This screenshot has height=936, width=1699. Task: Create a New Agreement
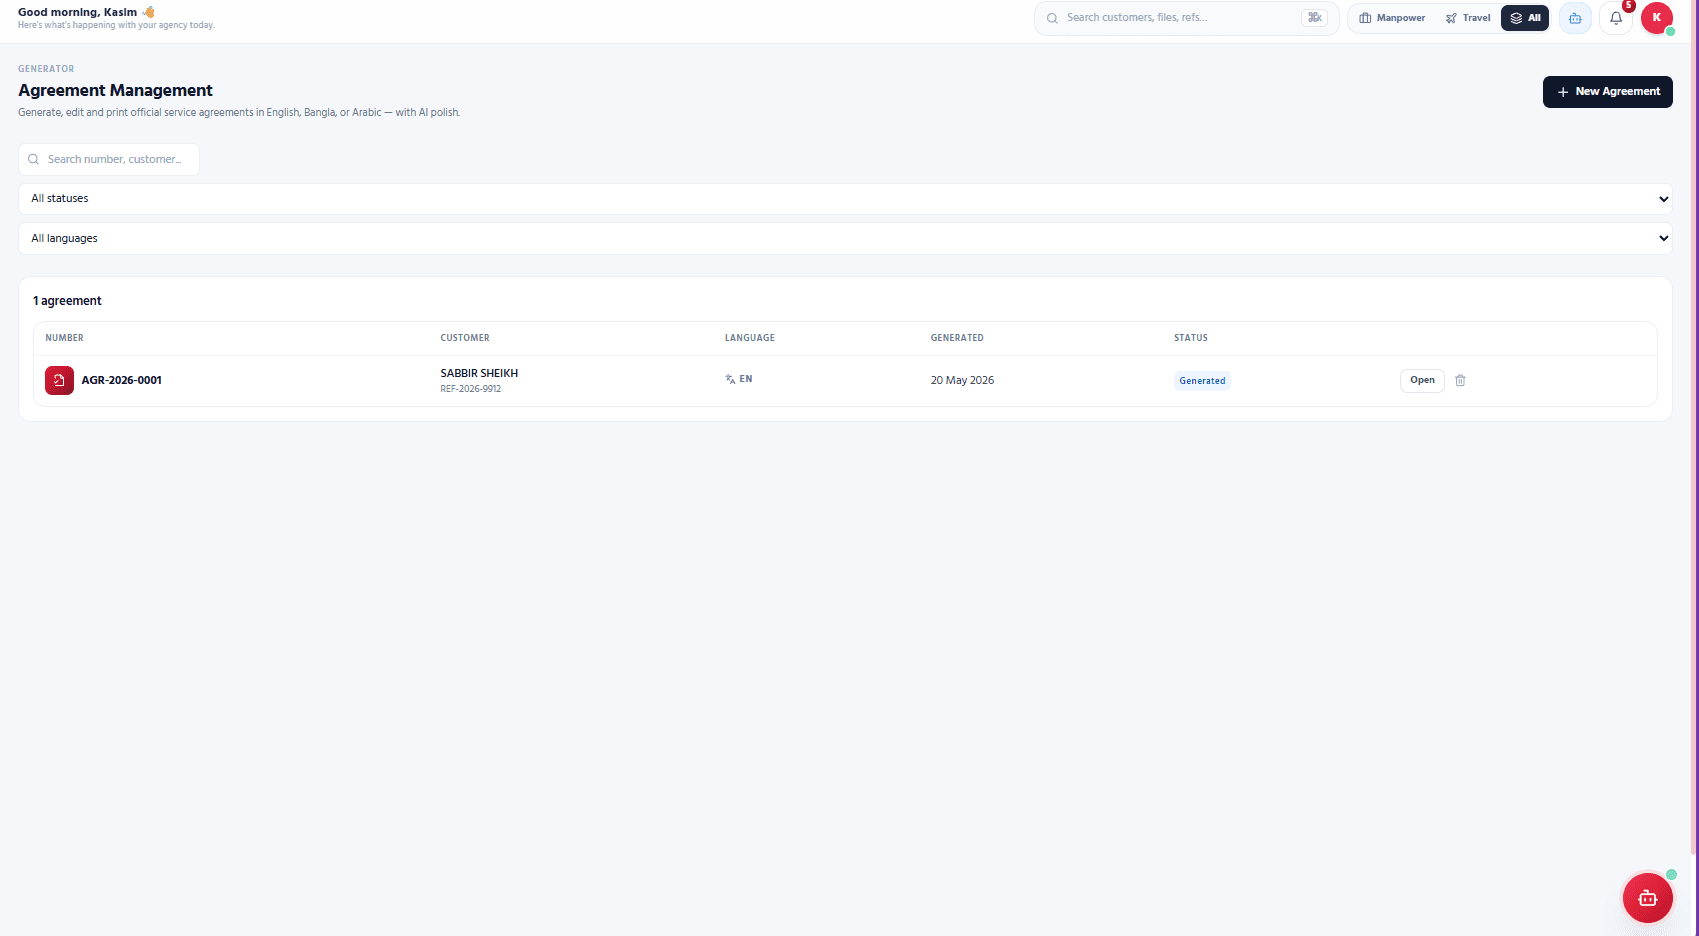(1608, 92)
